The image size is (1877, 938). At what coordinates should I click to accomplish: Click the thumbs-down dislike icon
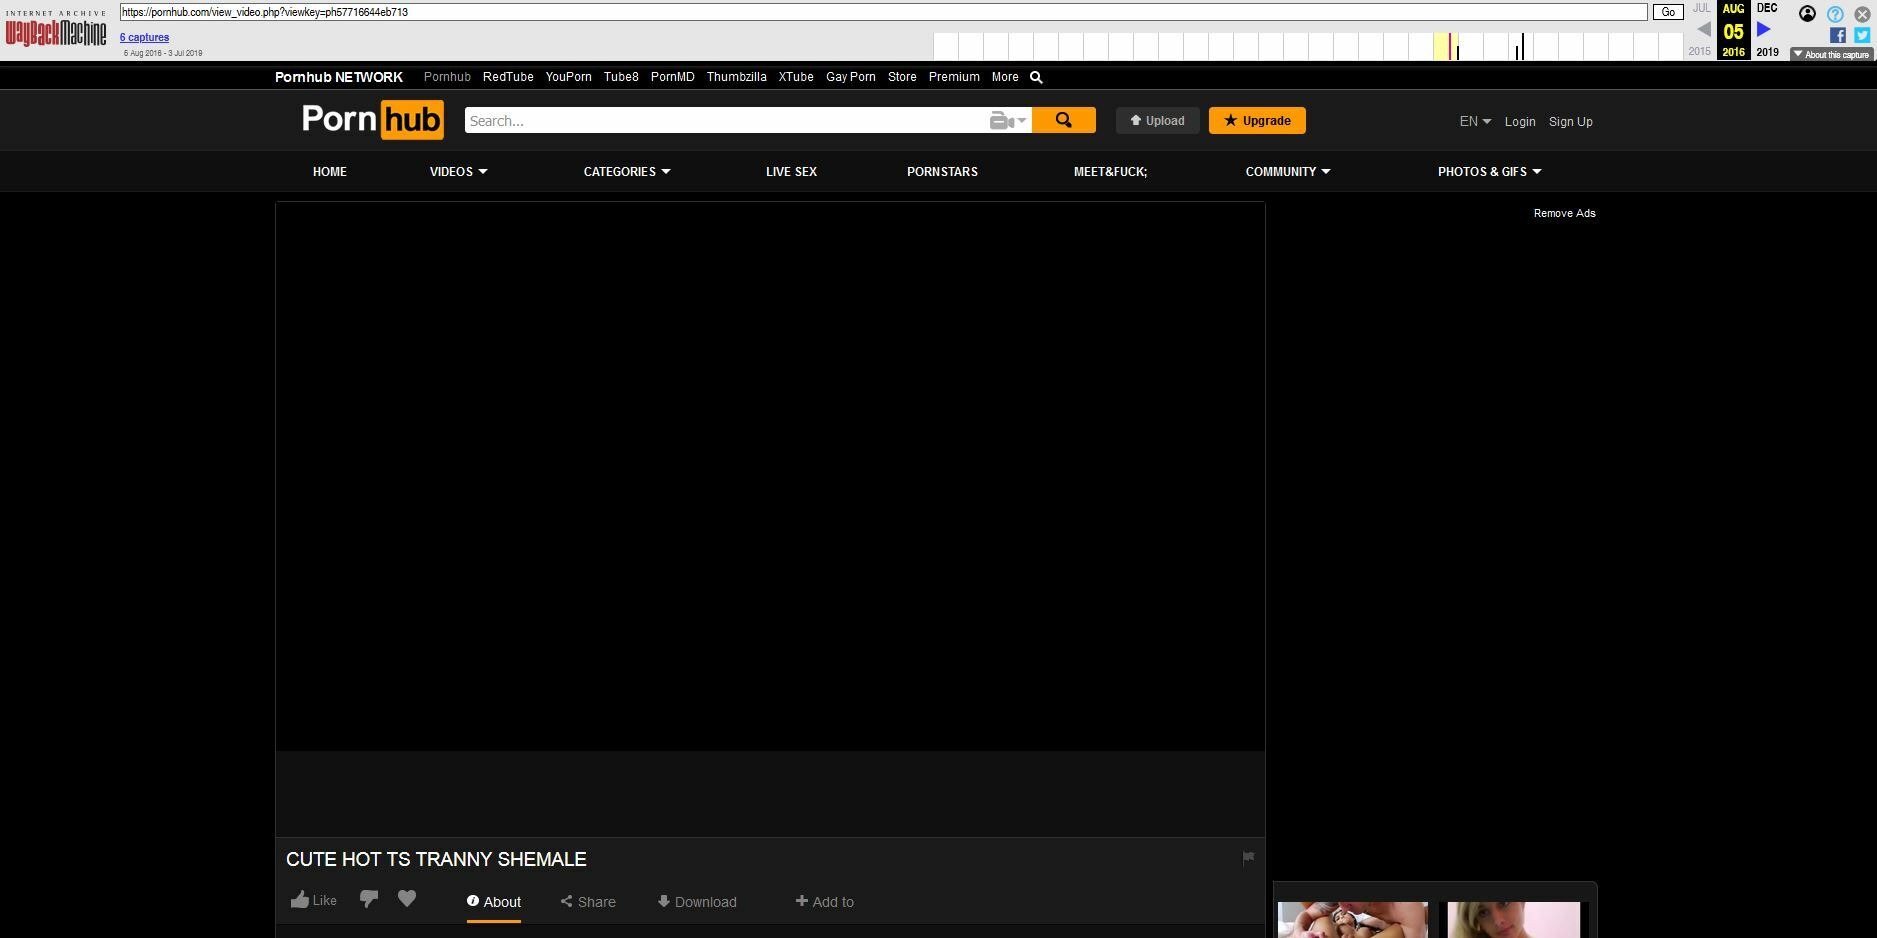click(369, 899)
